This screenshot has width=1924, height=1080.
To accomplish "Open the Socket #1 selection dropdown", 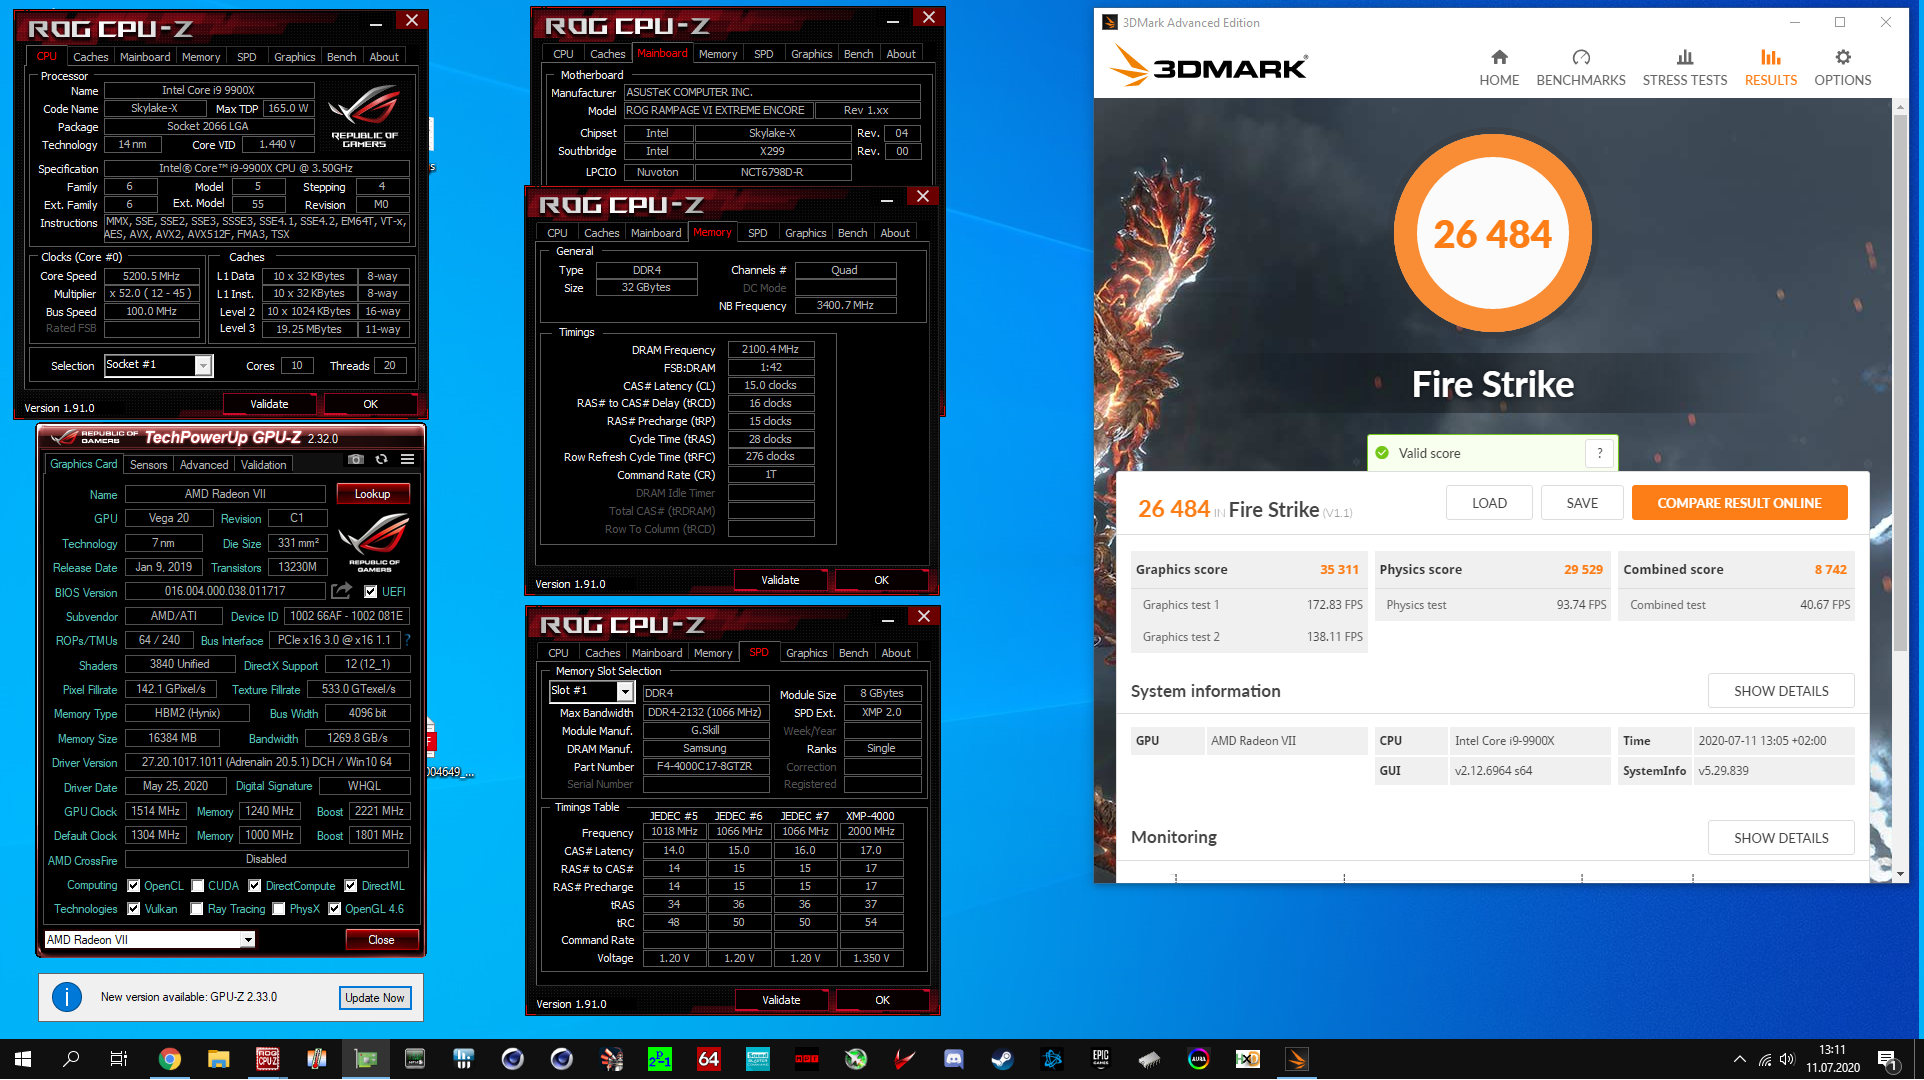I will [203, 365].
